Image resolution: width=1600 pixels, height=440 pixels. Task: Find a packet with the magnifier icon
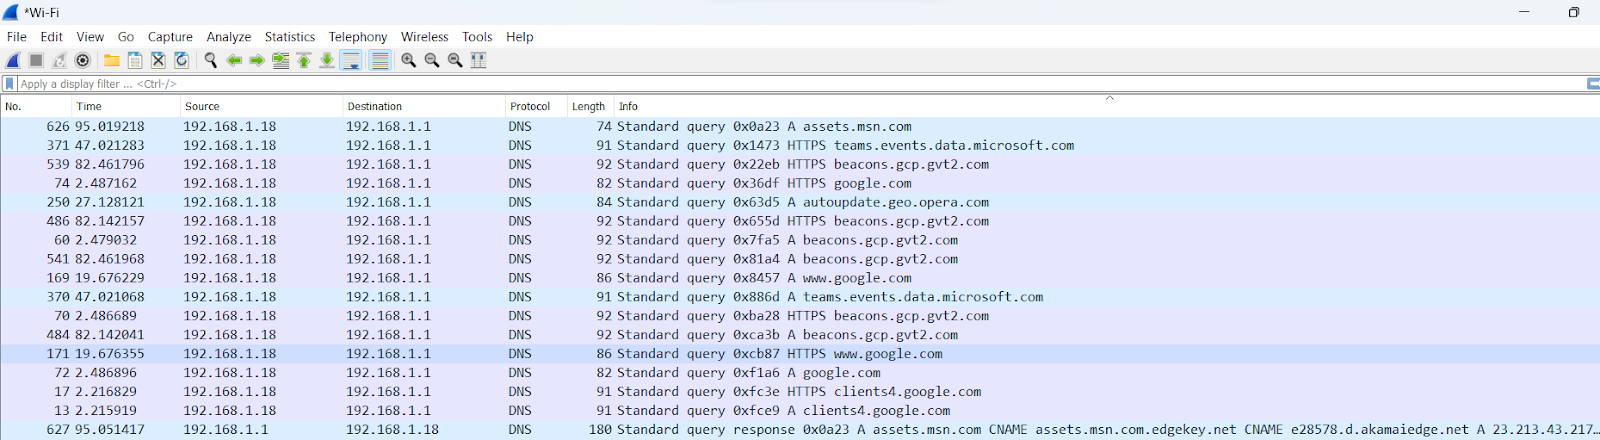click(211, 60)
